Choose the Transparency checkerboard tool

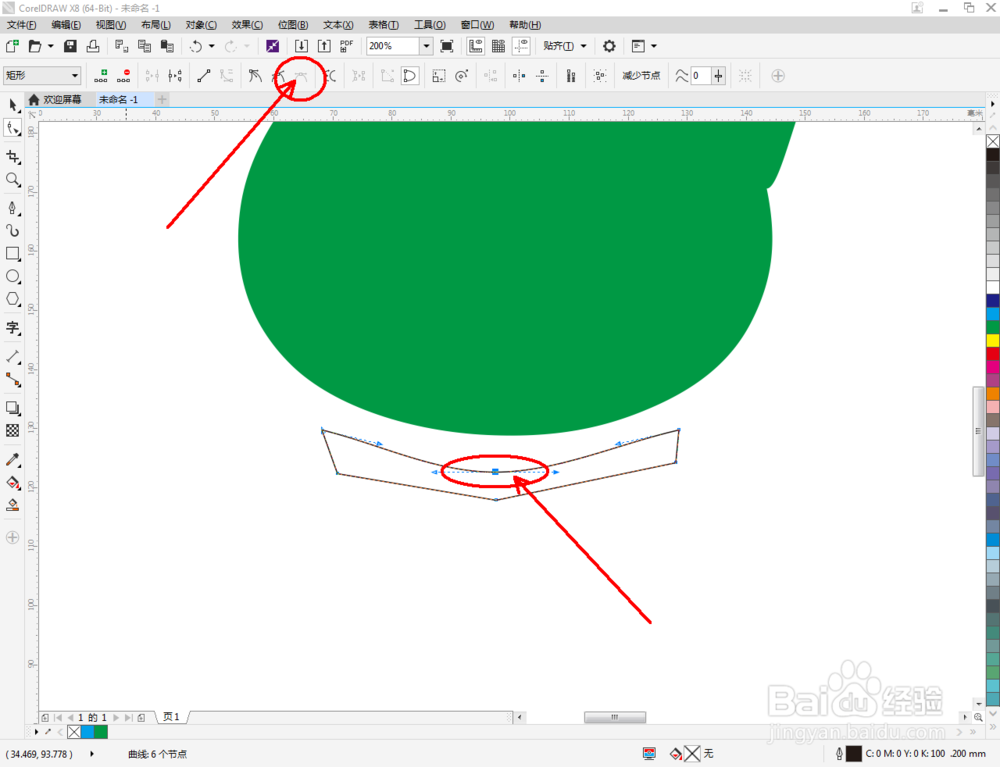click(x=13, y=431)
